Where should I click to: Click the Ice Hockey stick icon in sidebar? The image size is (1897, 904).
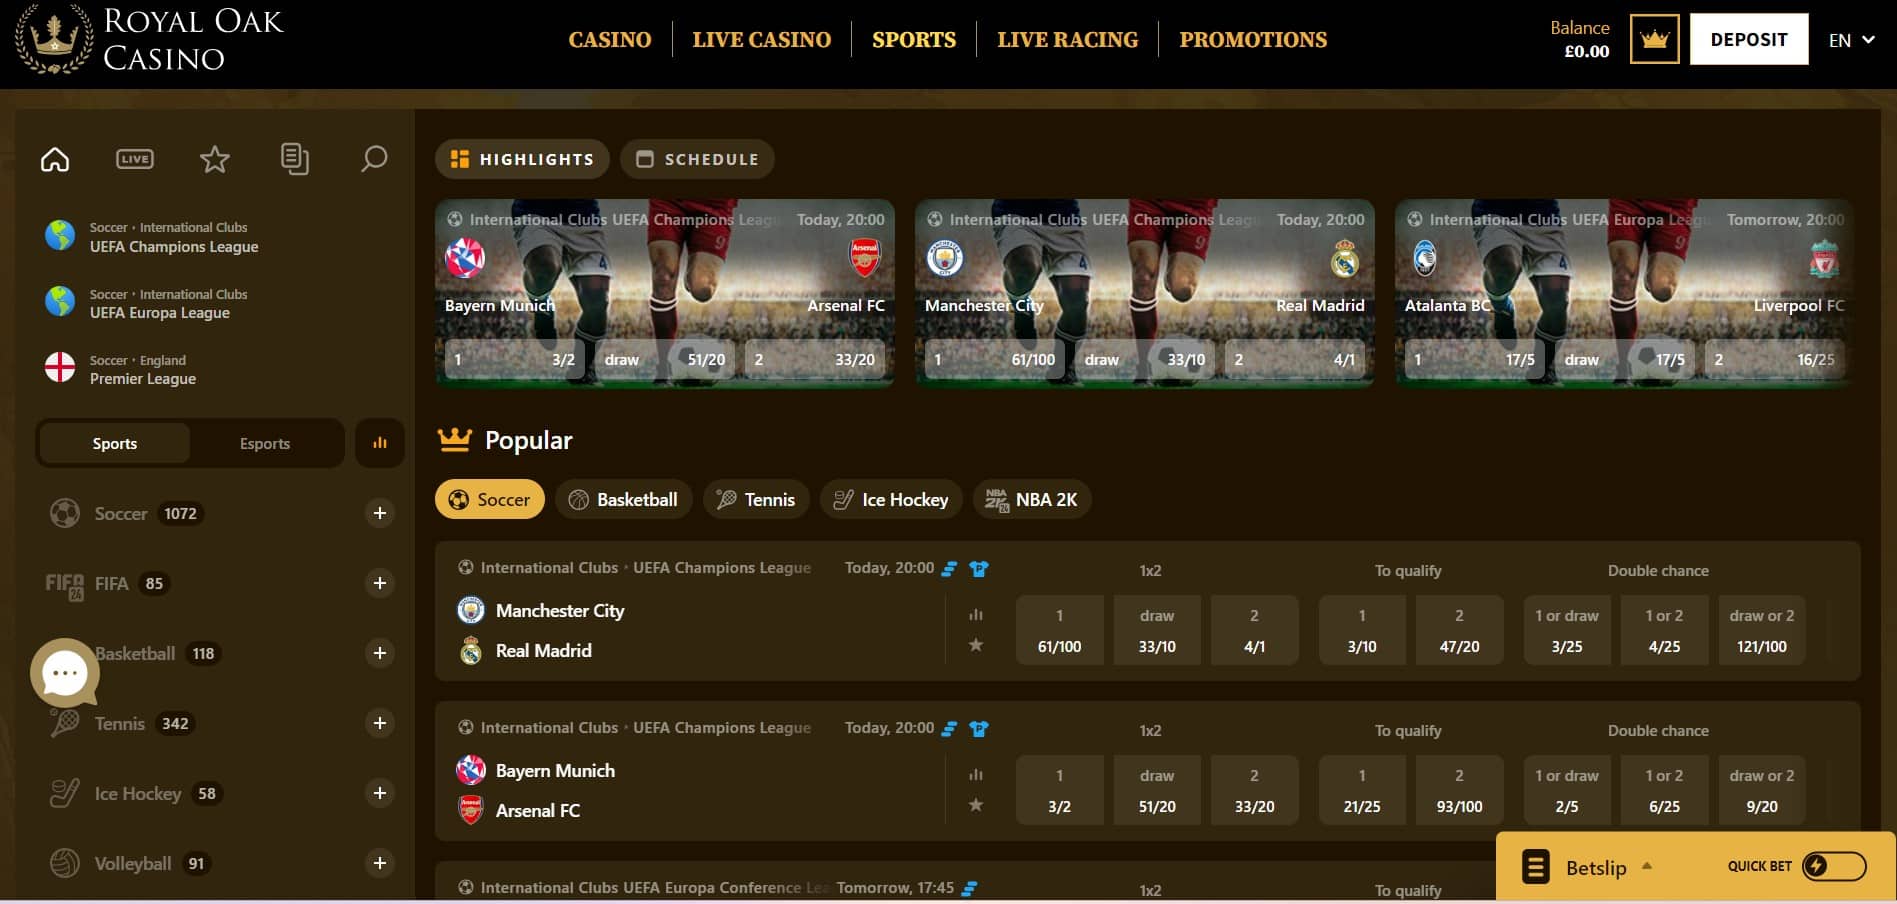(65, 793)
